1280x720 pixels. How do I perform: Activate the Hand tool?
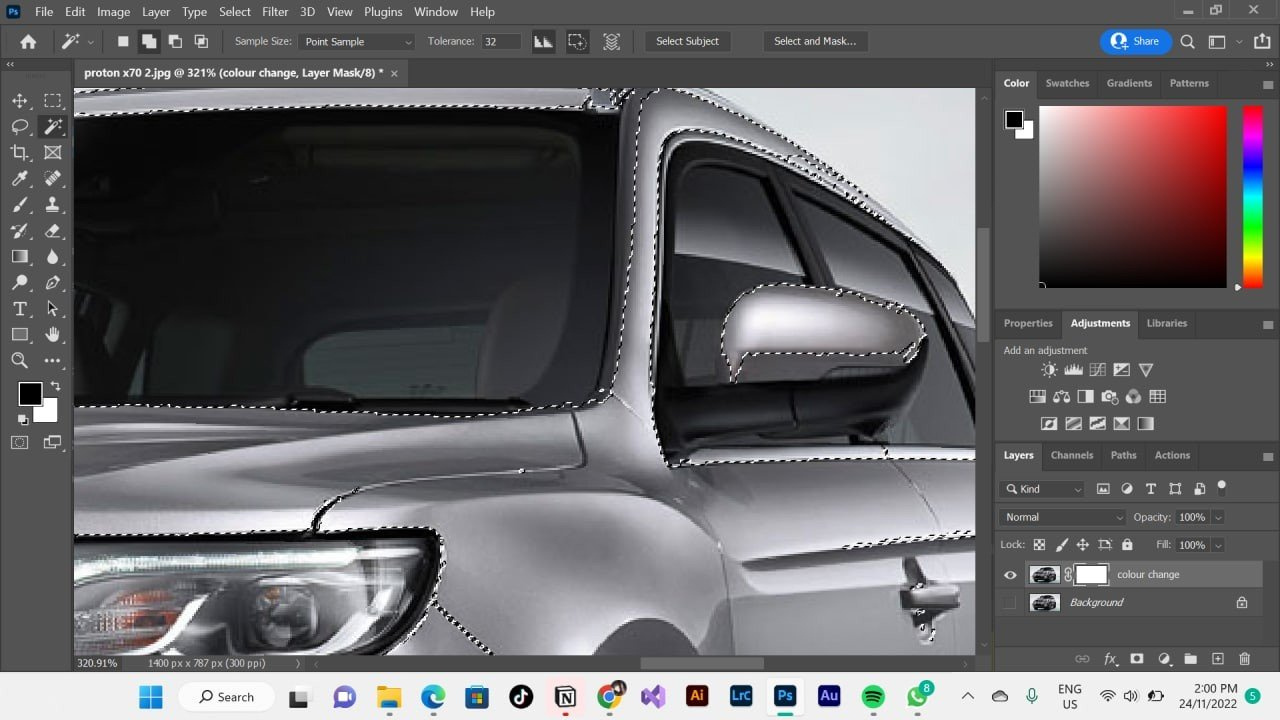(x=53, y=335)
